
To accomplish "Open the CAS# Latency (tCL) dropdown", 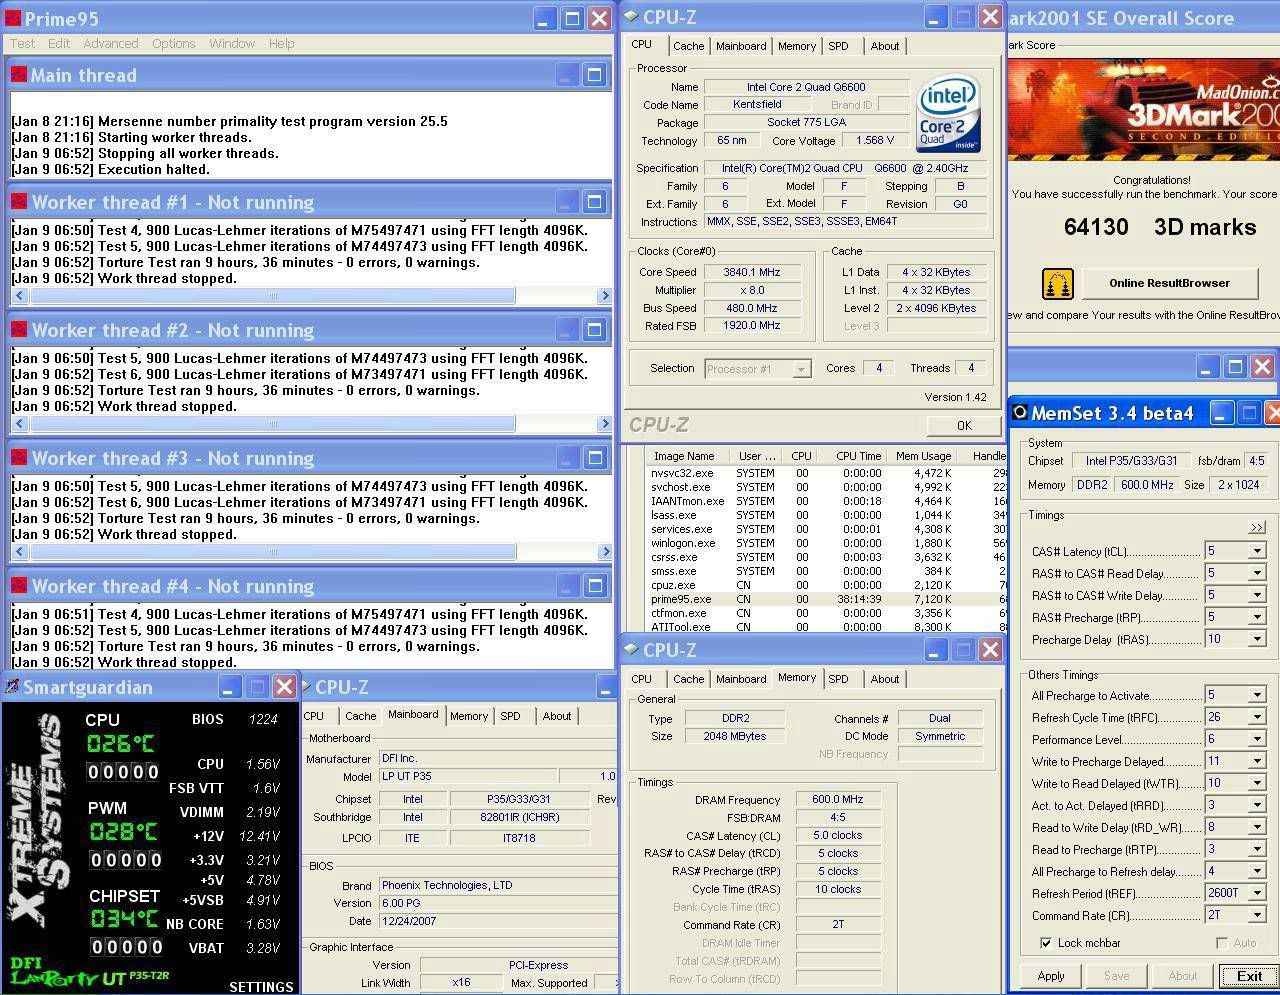I will click(x=1257, y=551).
